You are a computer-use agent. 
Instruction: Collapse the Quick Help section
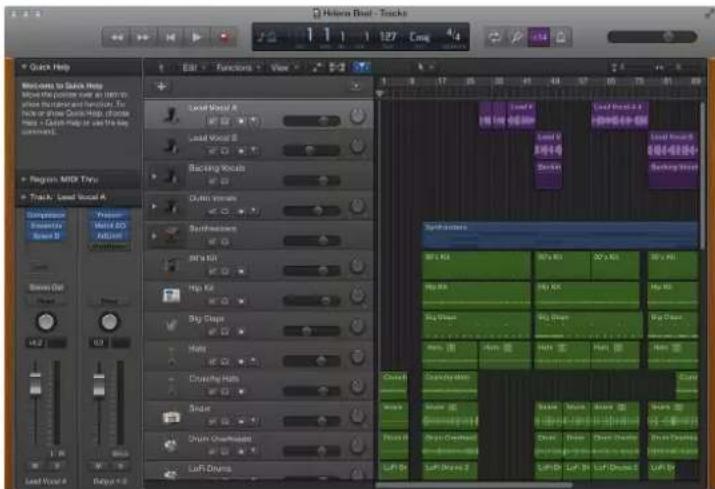coord(24,67)
